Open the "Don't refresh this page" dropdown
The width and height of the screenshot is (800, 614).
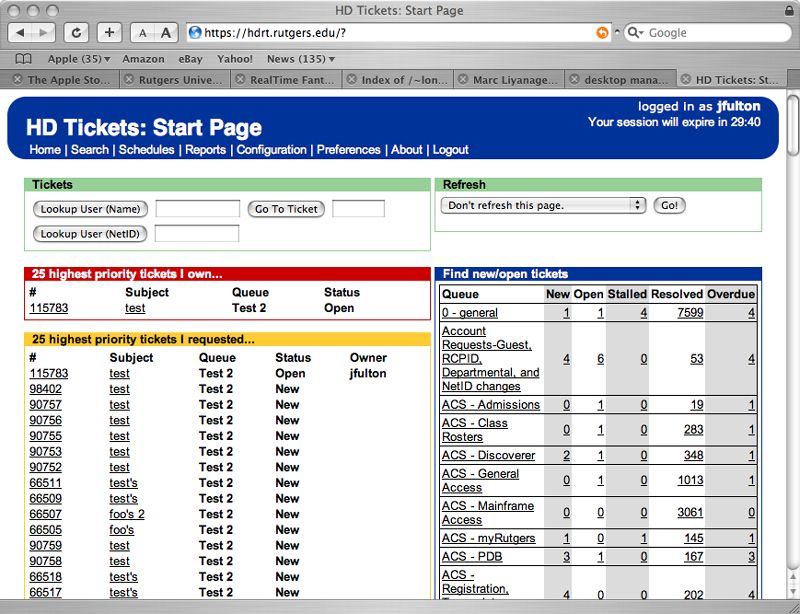point(543,205)
